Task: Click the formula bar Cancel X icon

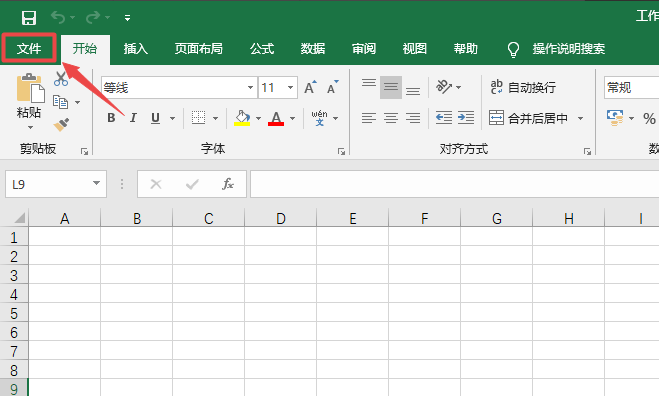Action: point(156,184)
